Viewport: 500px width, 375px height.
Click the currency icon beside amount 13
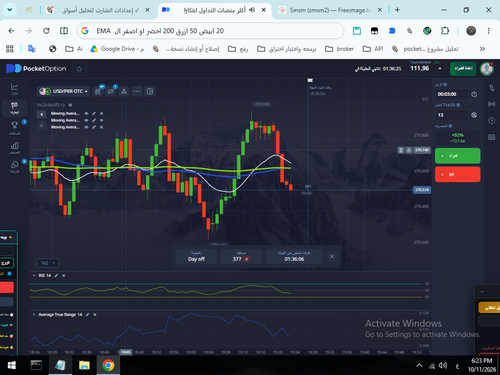tap(474, 115)
